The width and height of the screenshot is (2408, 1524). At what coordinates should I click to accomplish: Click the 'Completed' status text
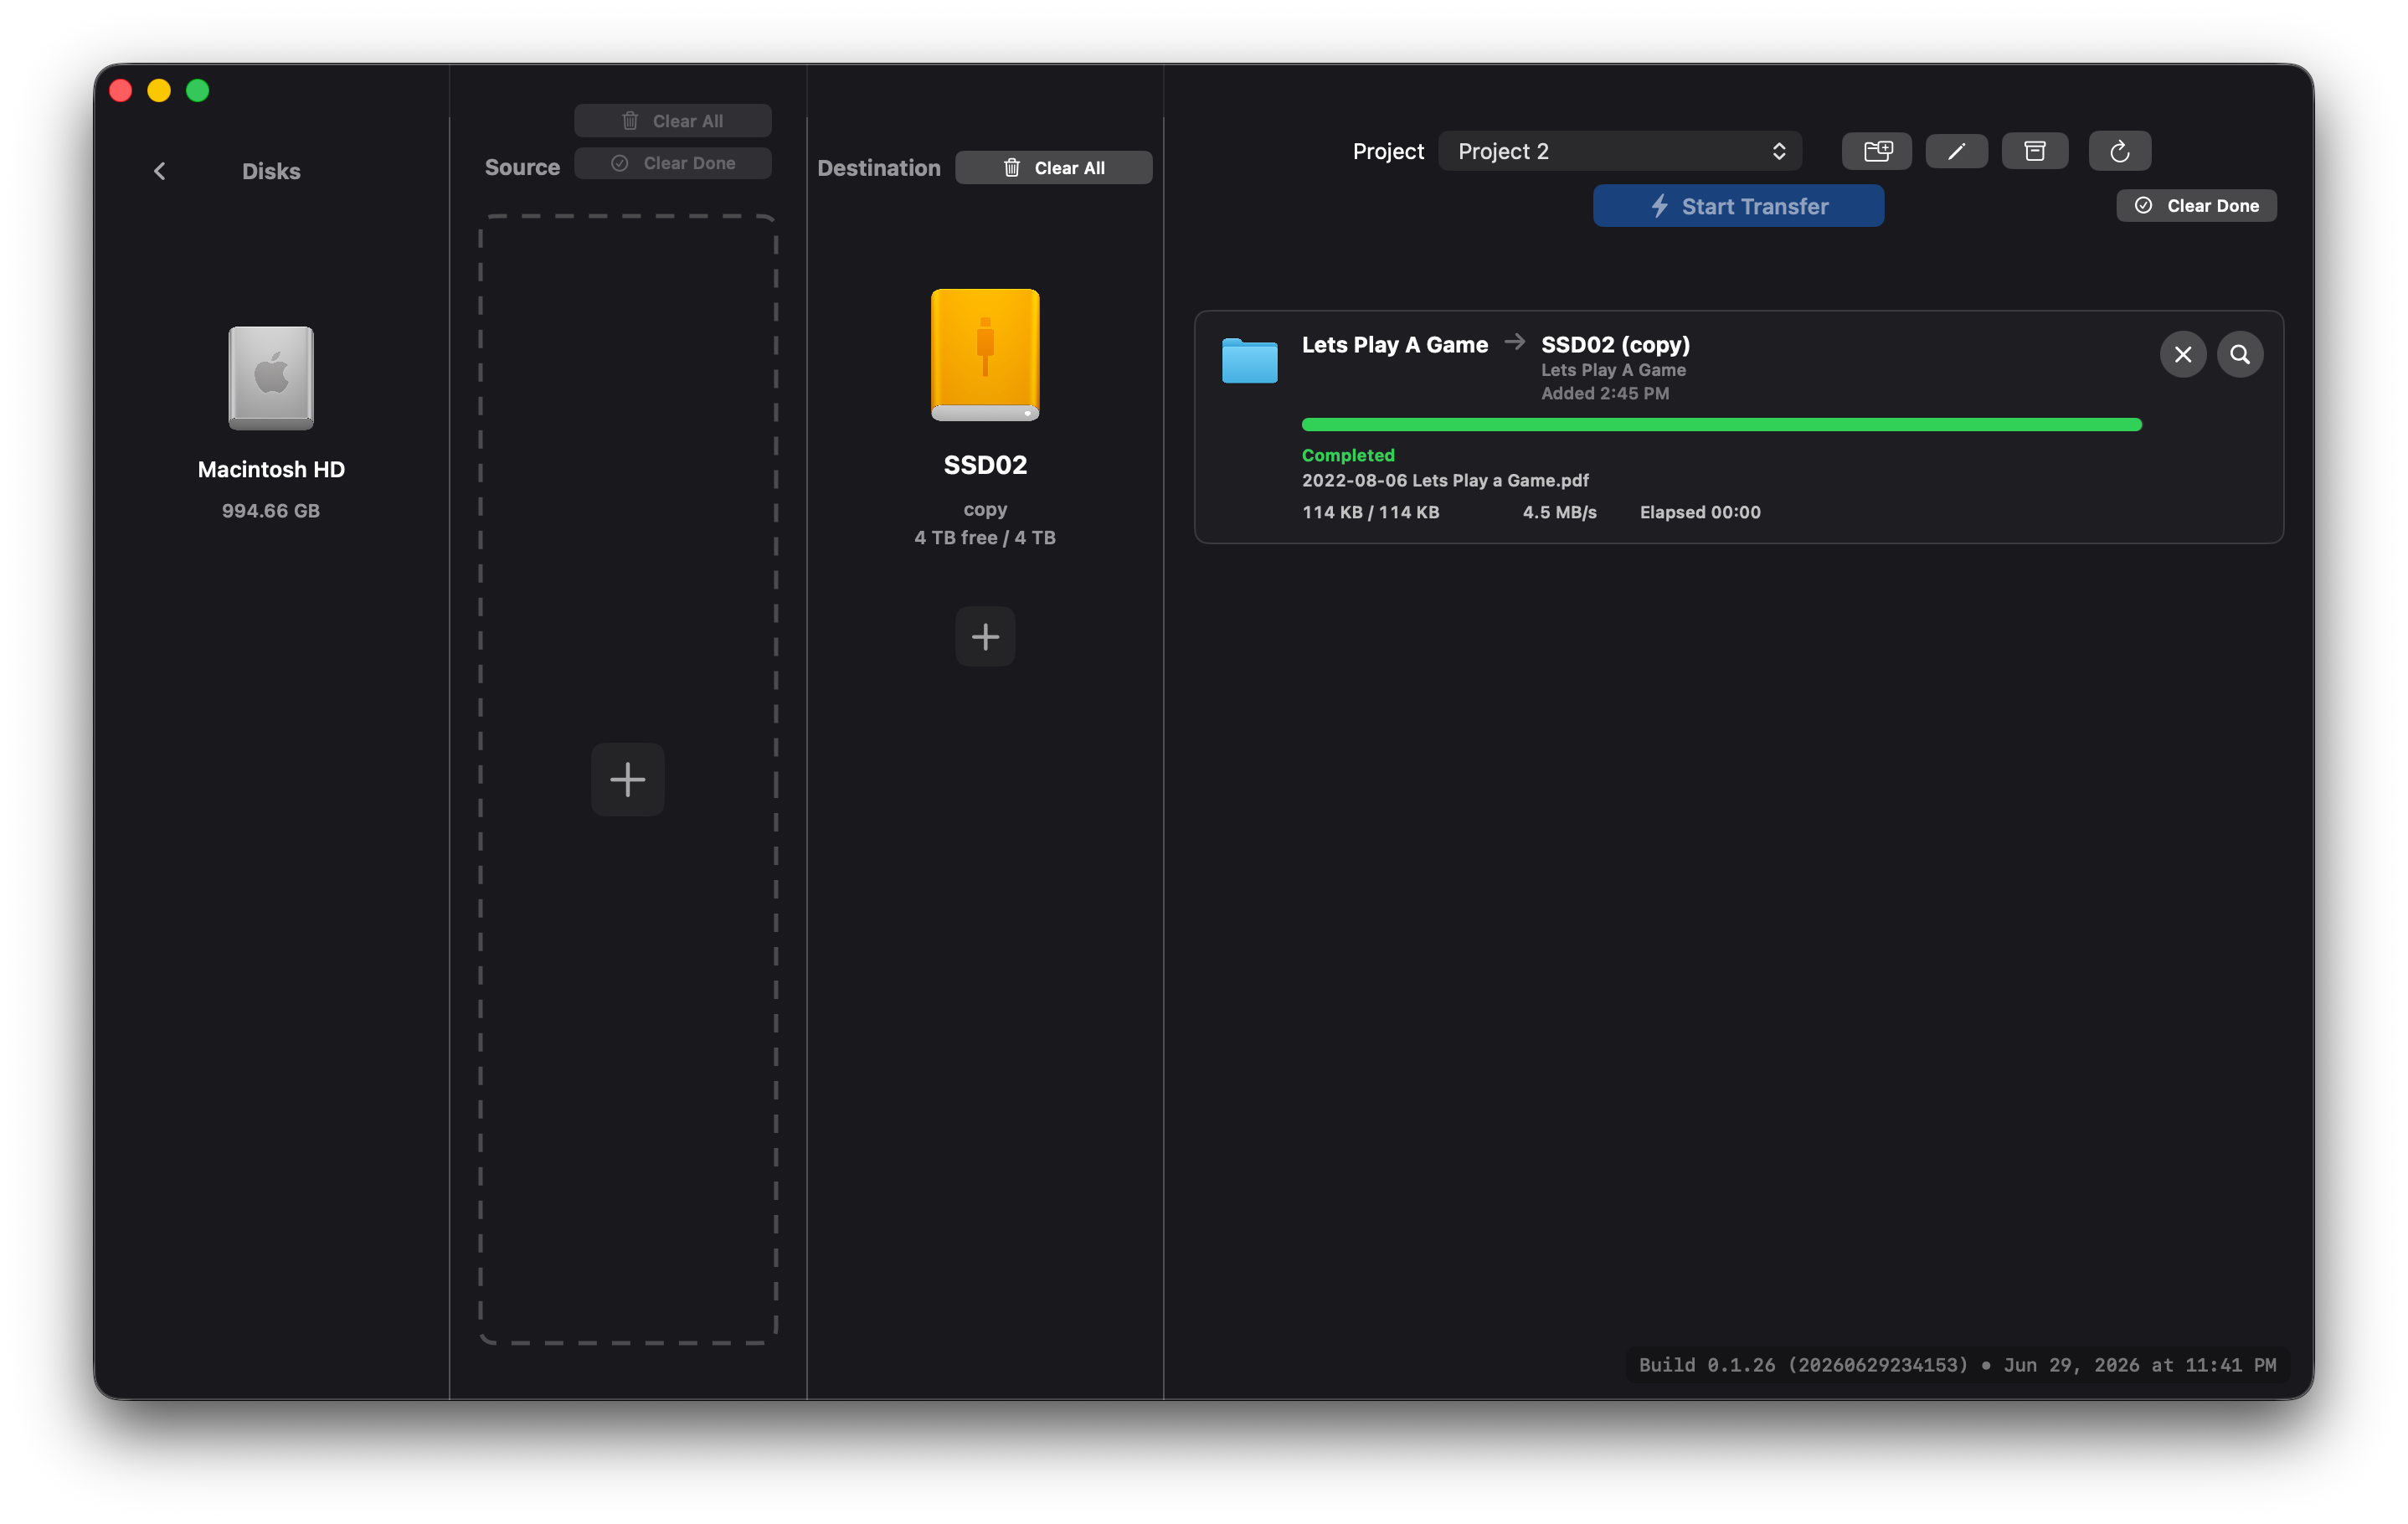point(1347,455)
